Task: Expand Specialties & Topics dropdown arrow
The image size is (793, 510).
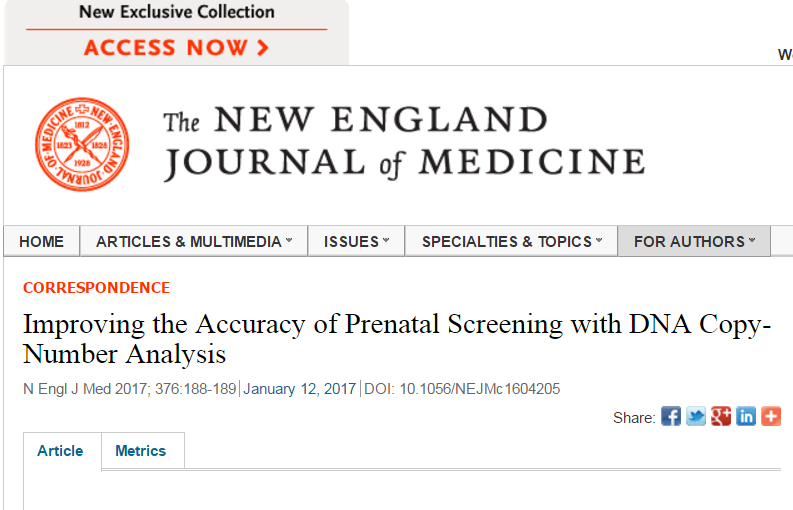Action: pyautogui.click(x=599, y=240)
